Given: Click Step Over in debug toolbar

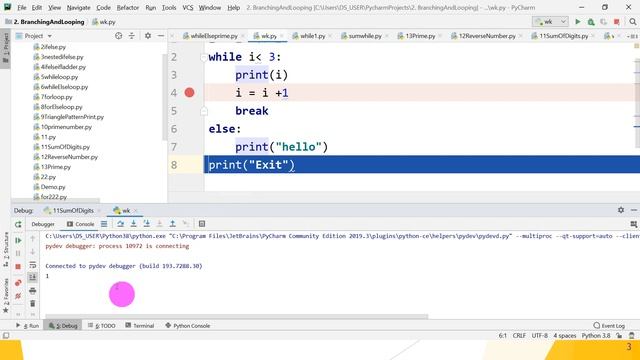Looking at the screenshot, I should point(120,224).
